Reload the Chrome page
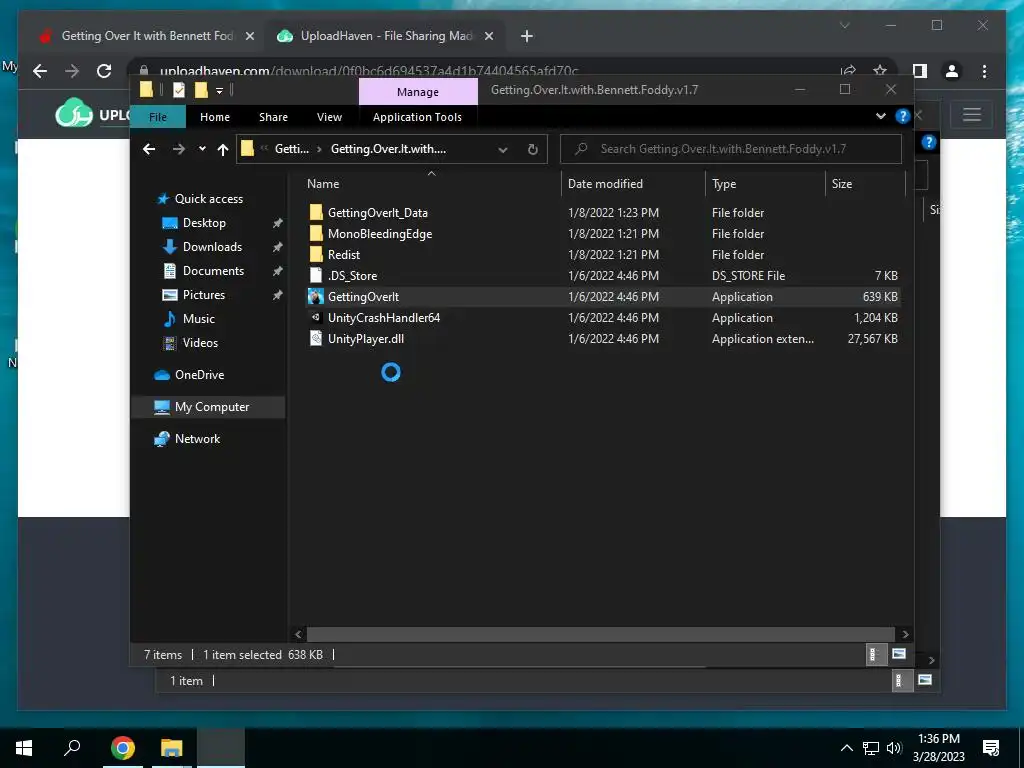This screenshot has width=1024, height=768. (x=104, y=71)
